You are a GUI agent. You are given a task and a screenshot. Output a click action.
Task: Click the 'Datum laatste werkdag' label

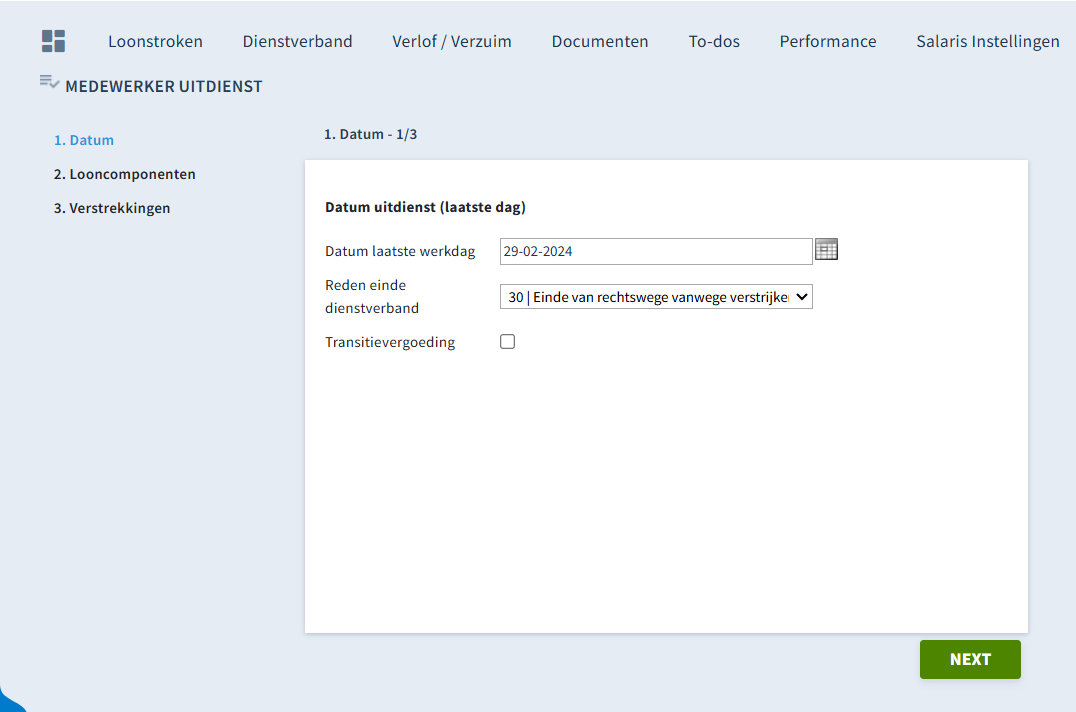click(400, 251)
